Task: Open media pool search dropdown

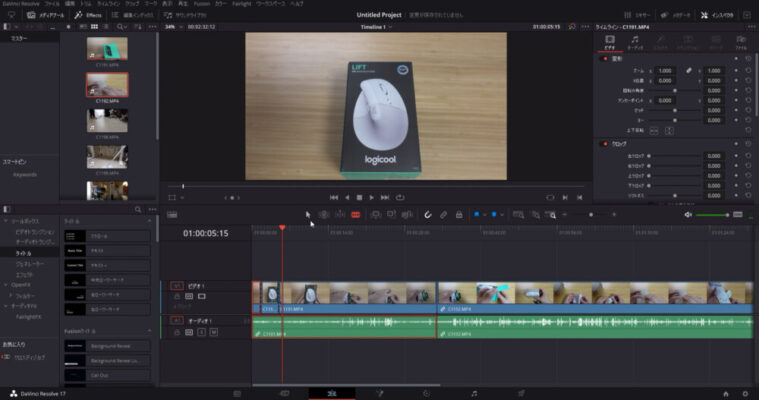Action: 121,27
